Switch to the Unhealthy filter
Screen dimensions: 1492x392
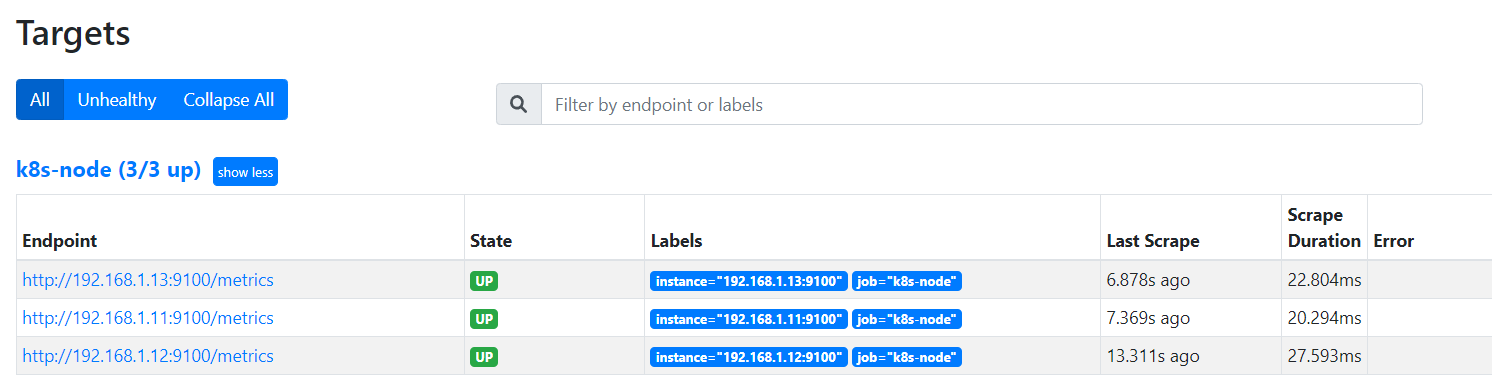coord(117,100)
